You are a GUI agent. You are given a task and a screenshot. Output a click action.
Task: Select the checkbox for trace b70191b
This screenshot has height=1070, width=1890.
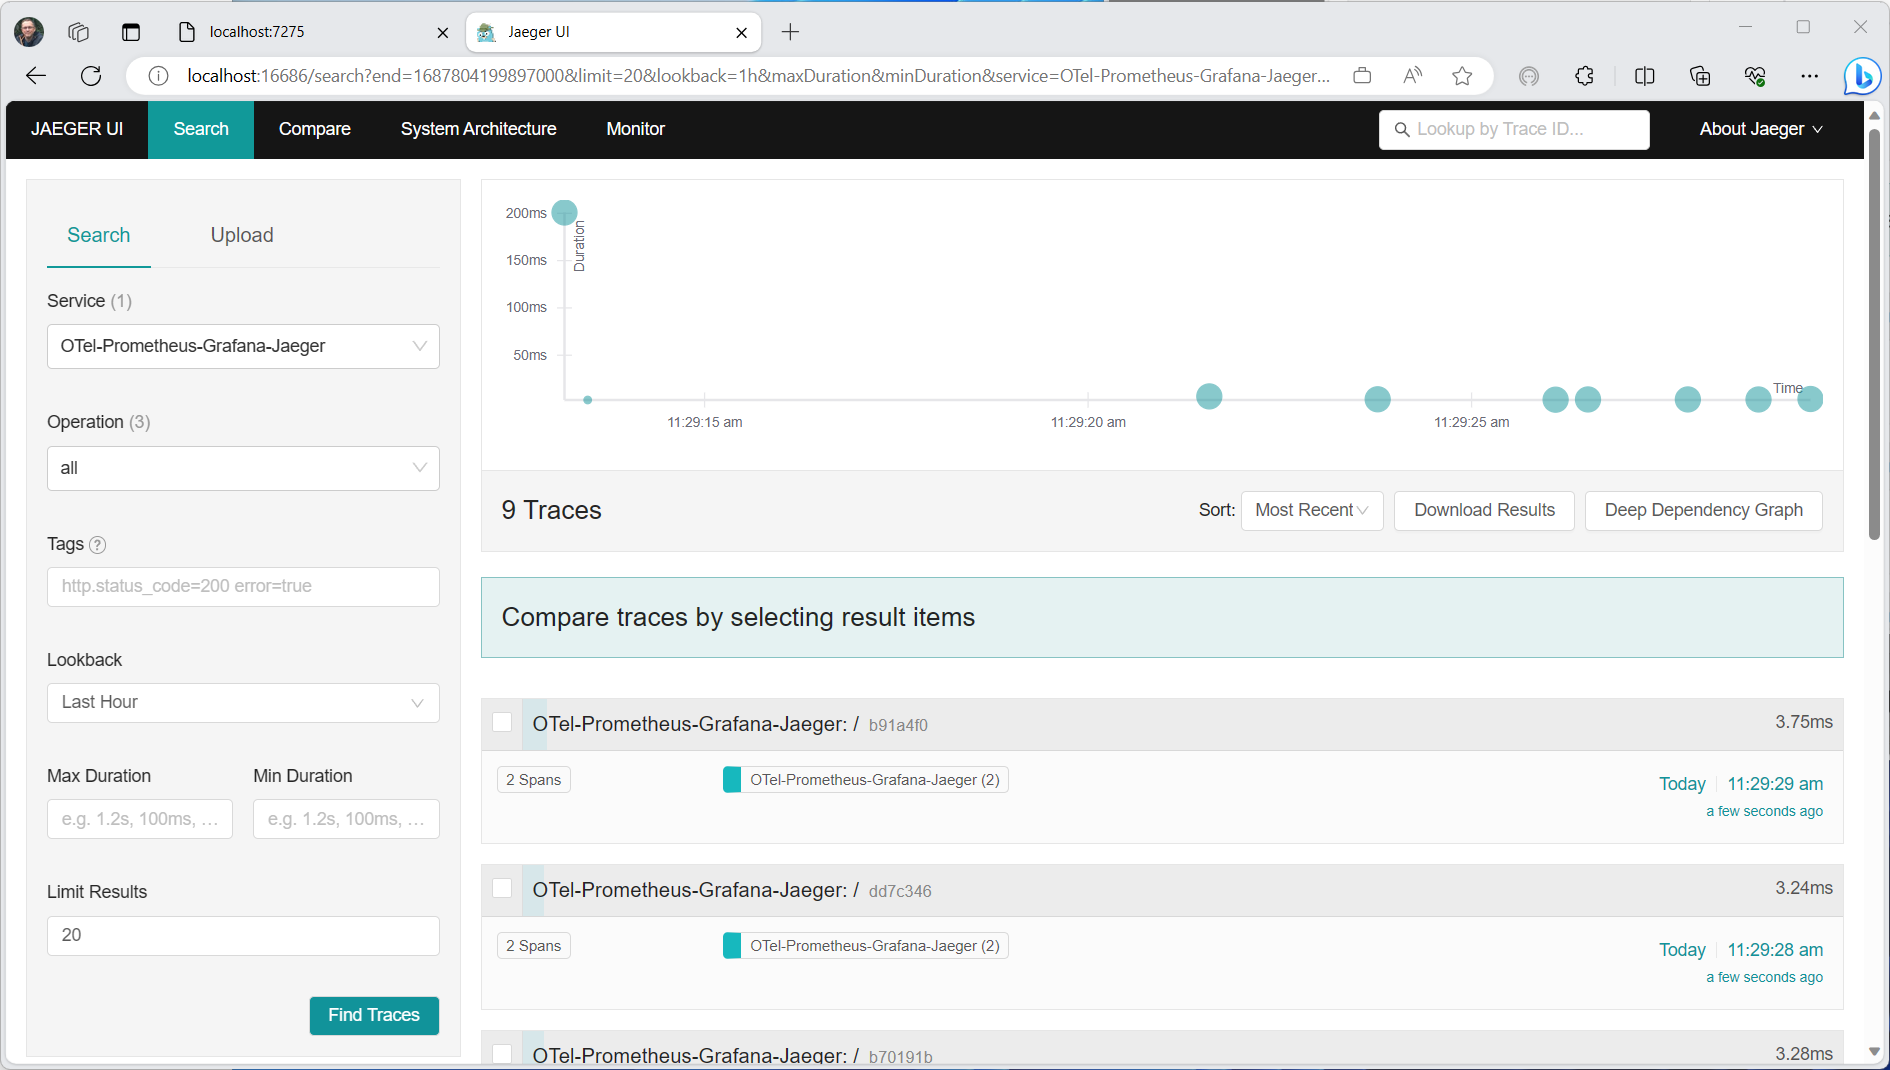click(x=502, y=1054)
